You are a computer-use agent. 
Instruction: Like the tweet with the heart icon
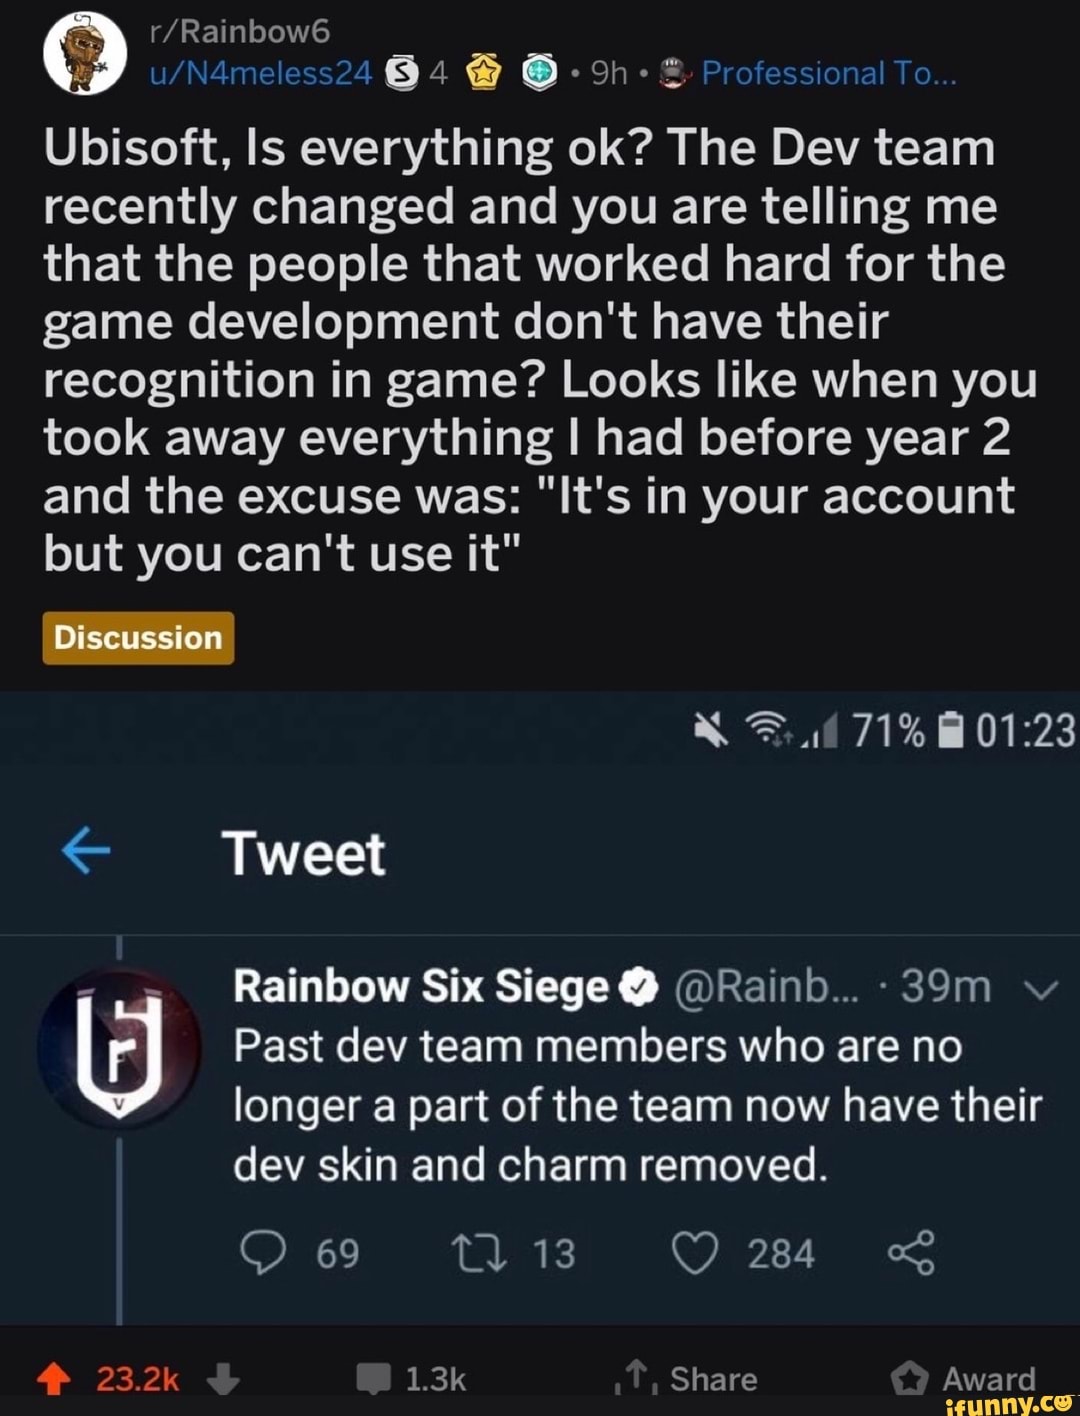coord(694,1254)
